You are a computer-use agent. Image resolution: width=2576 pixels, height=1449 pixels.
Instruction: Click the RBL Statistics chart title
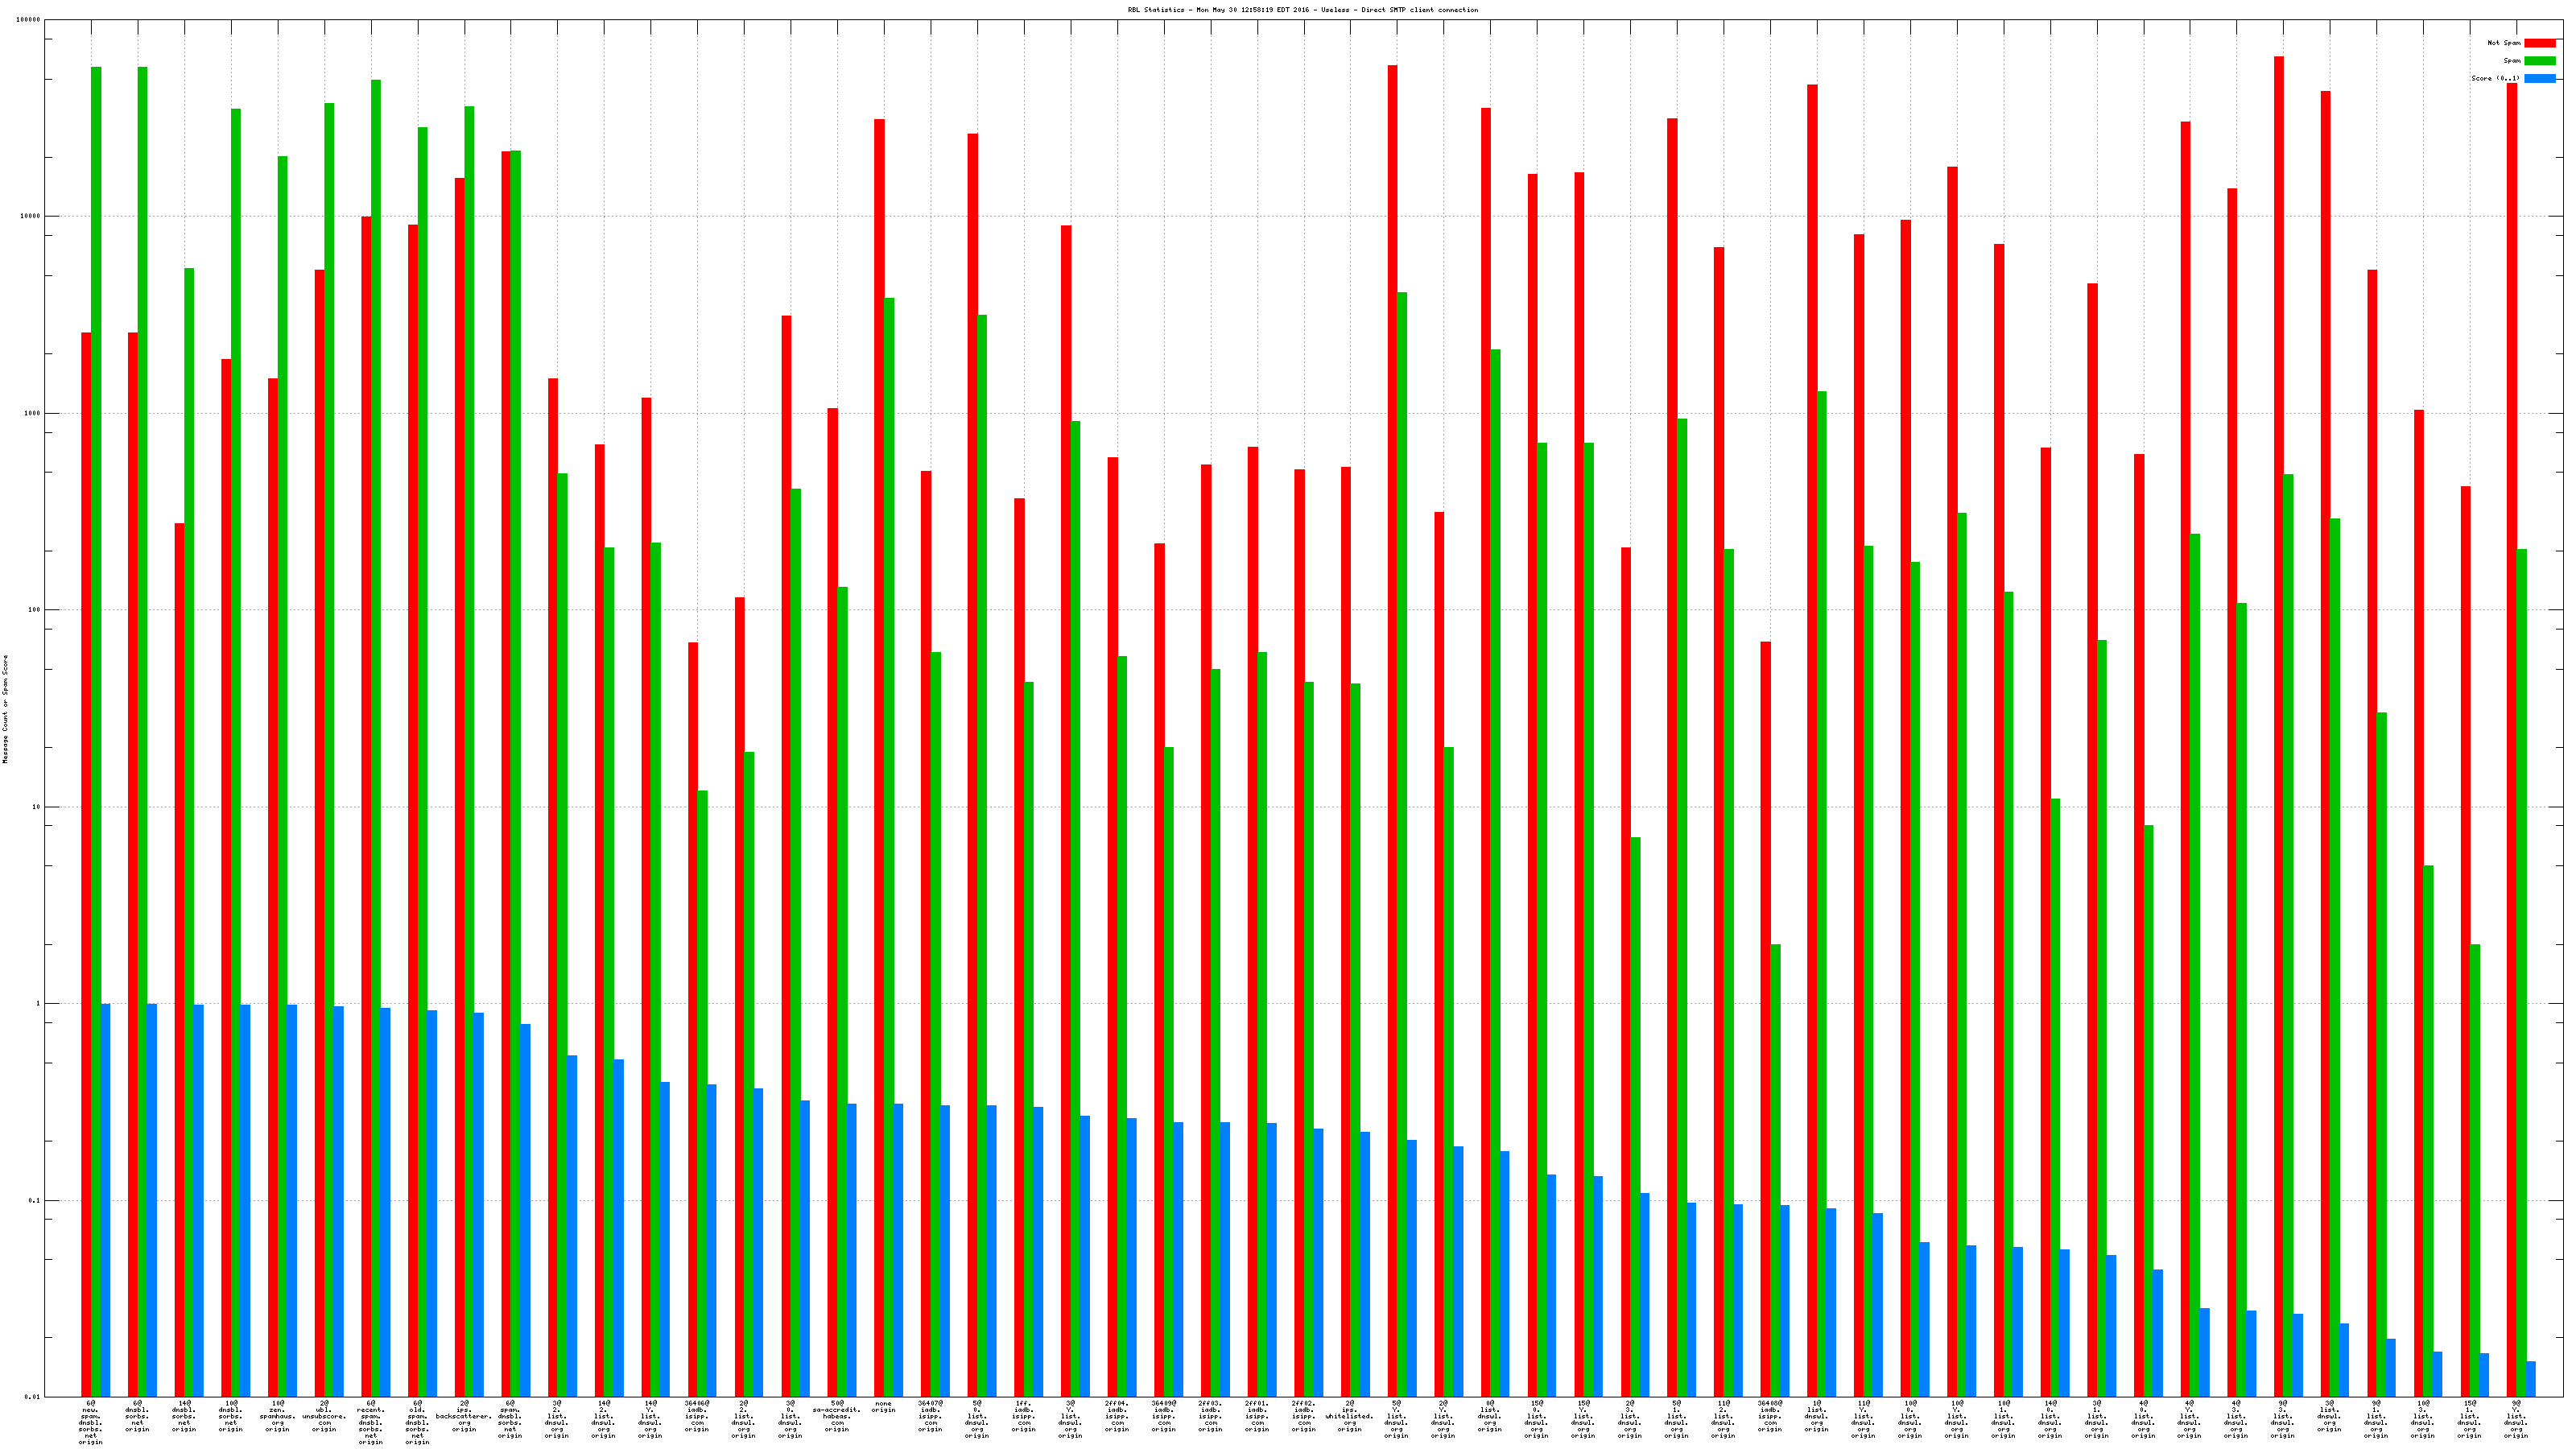click(1302, 10)
